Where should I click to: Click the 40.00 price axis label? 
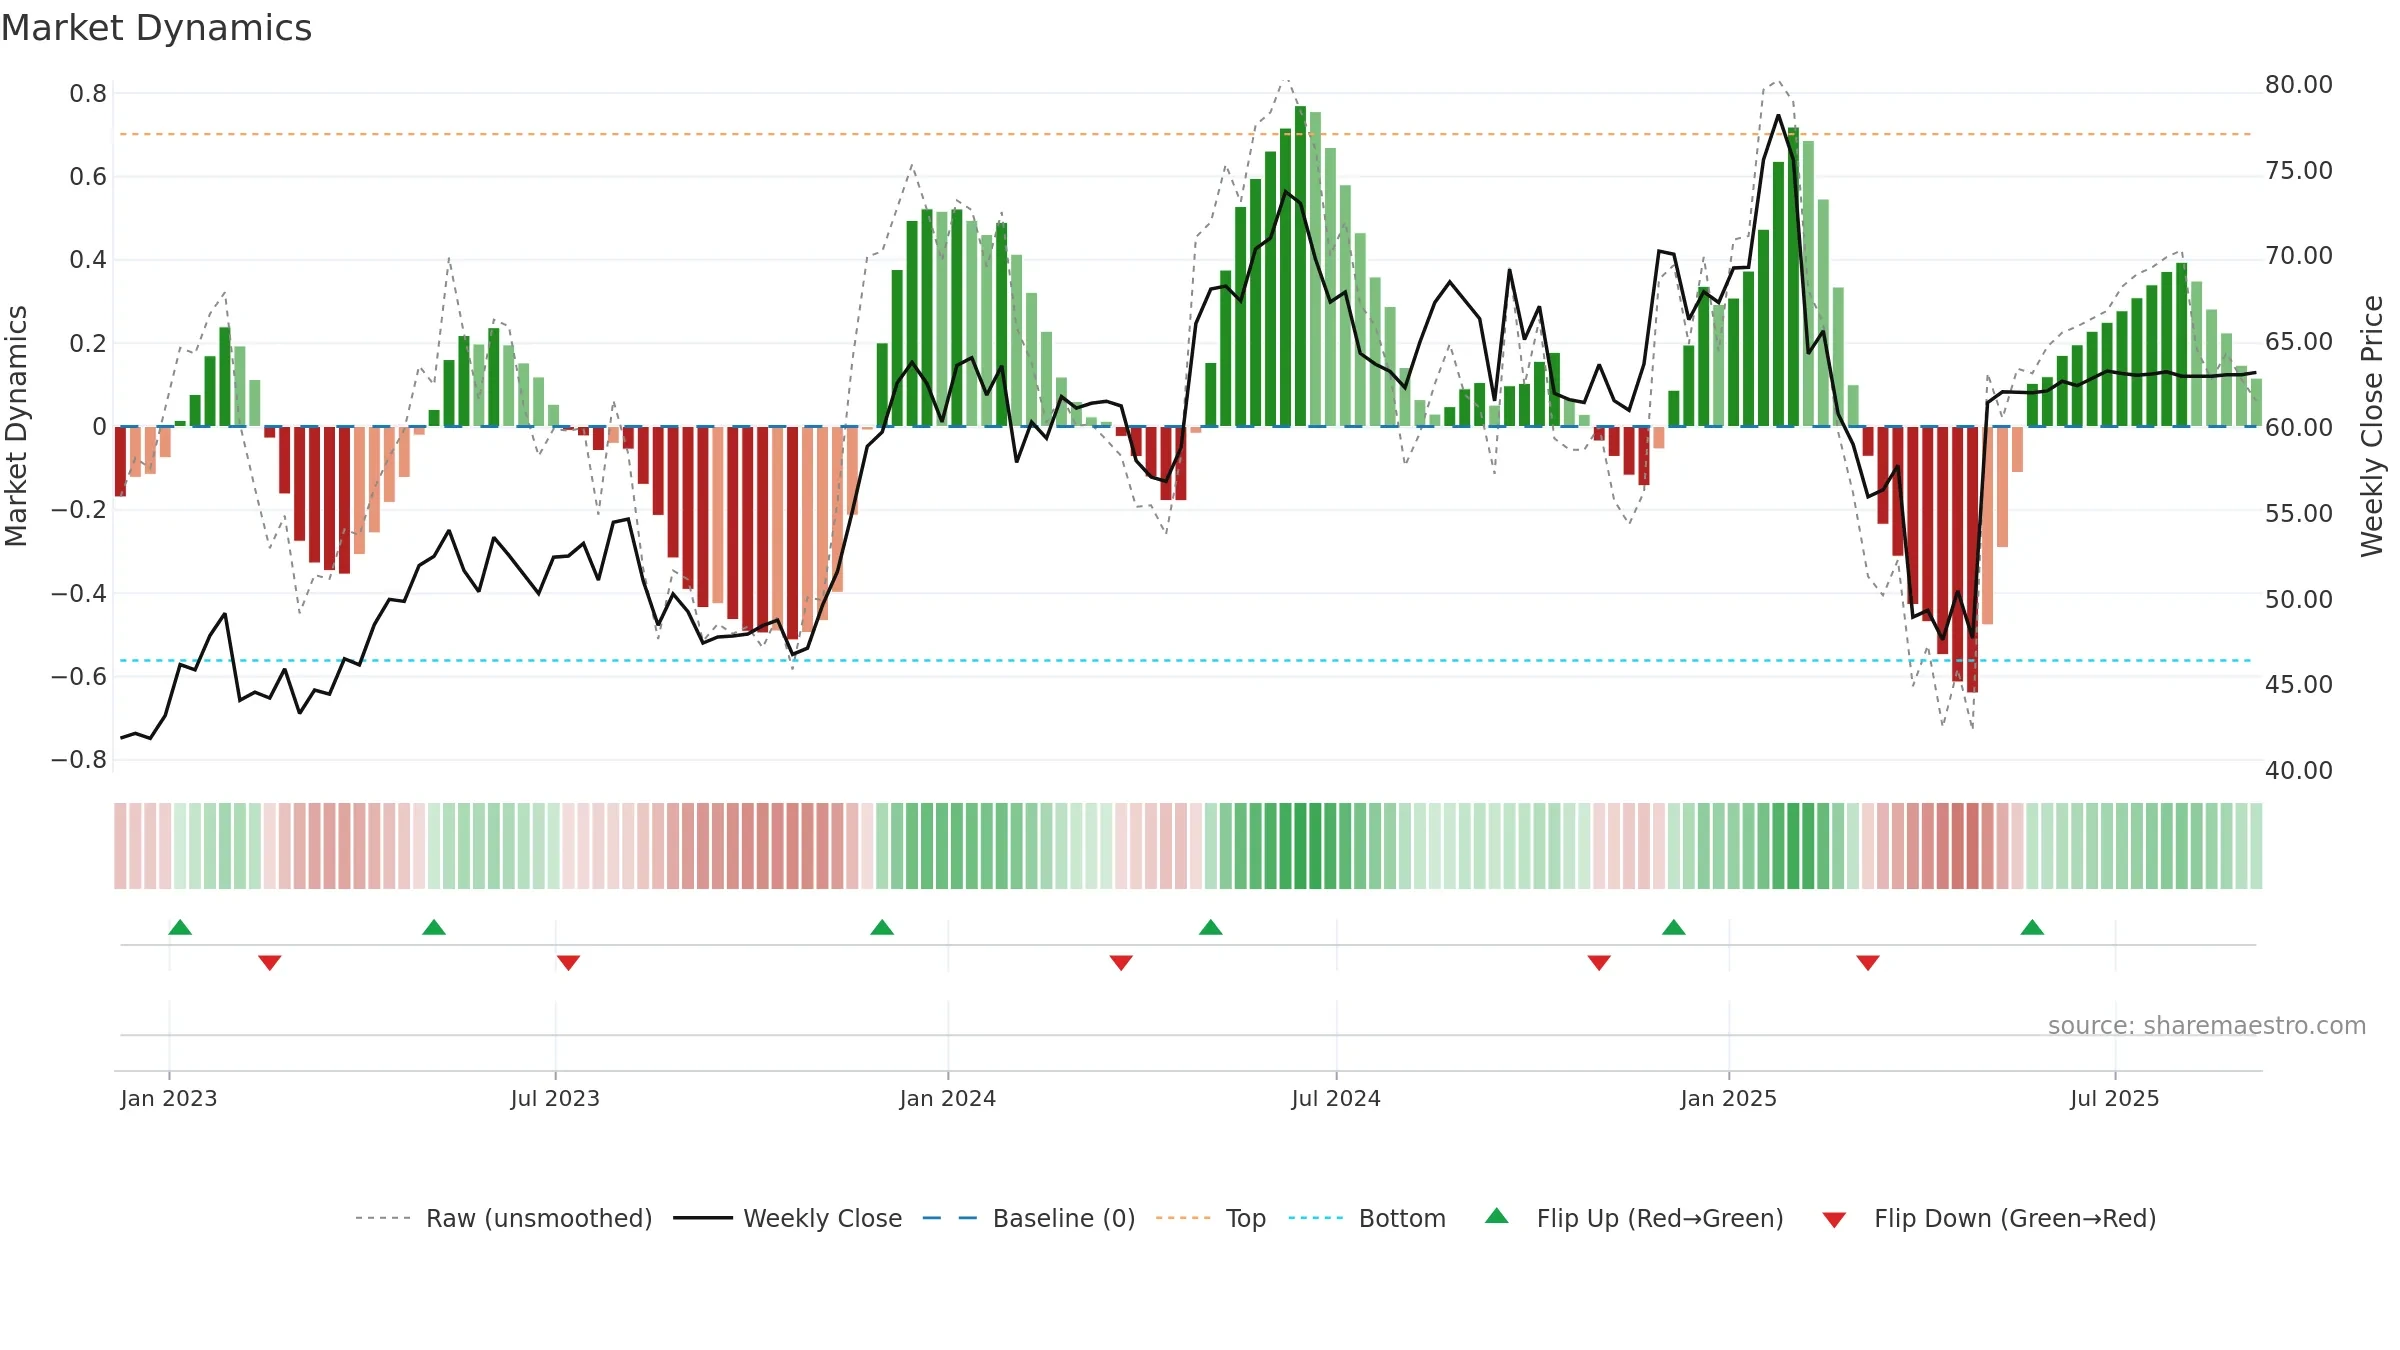[x=2299, y=771]
